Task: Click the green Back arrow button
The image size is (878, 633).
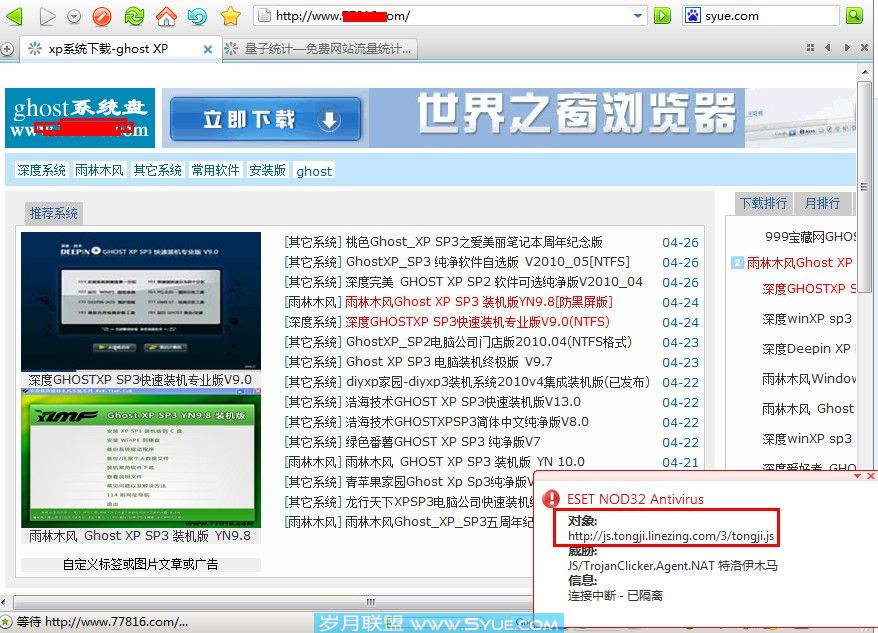Action: (14, 16)
